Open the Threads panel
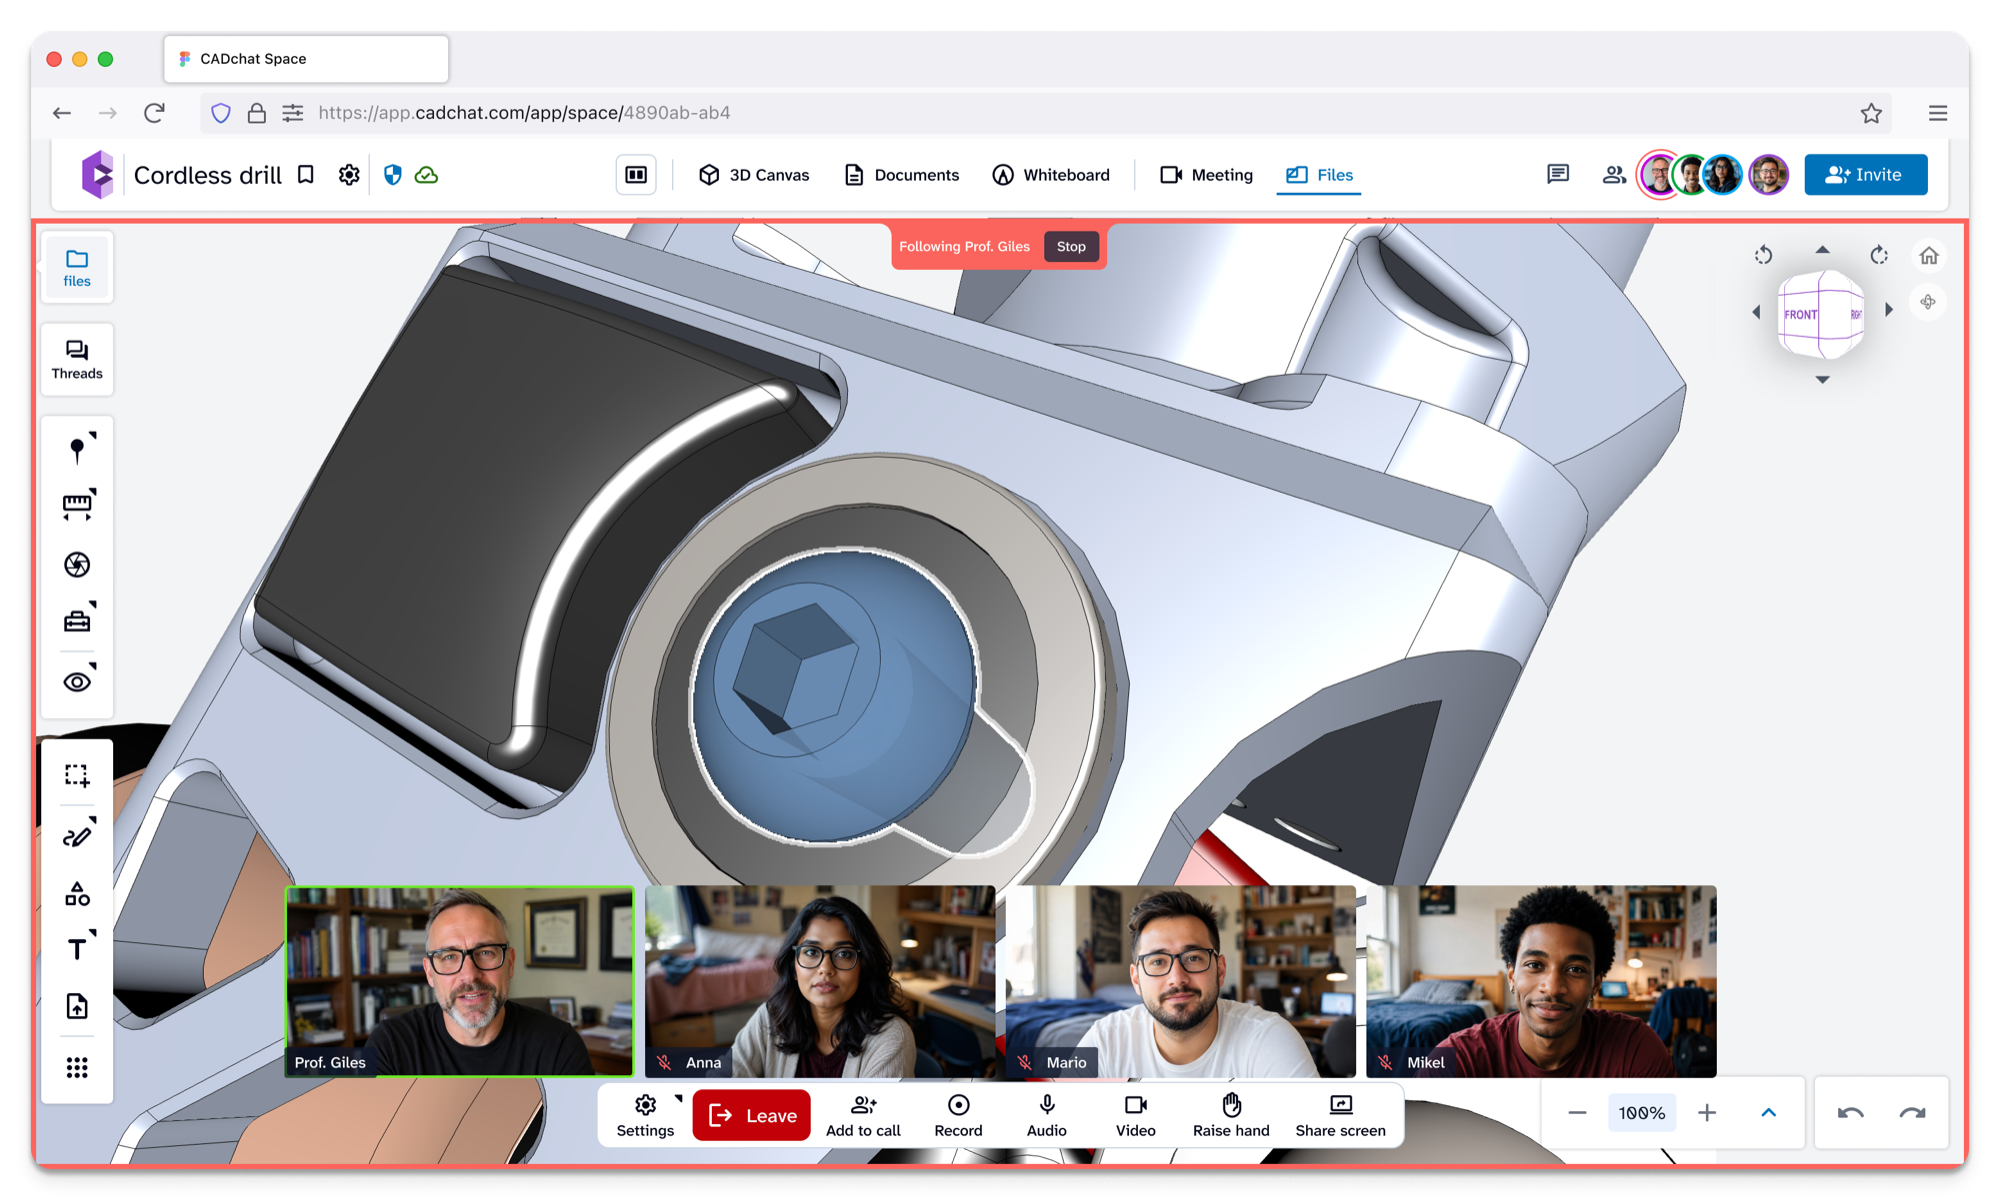The height and width of the screenshot is (1200, 2000). [77, 360]
